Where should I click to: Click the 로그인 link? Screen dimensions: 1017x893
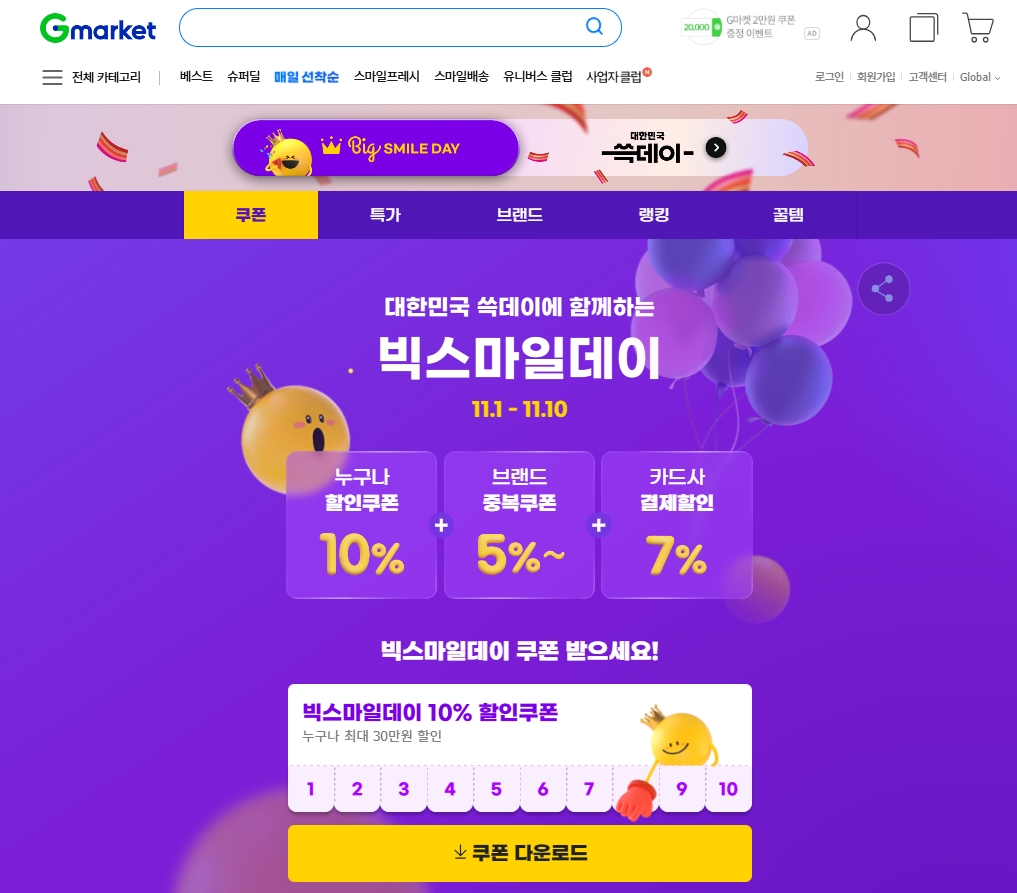point(829,77)
